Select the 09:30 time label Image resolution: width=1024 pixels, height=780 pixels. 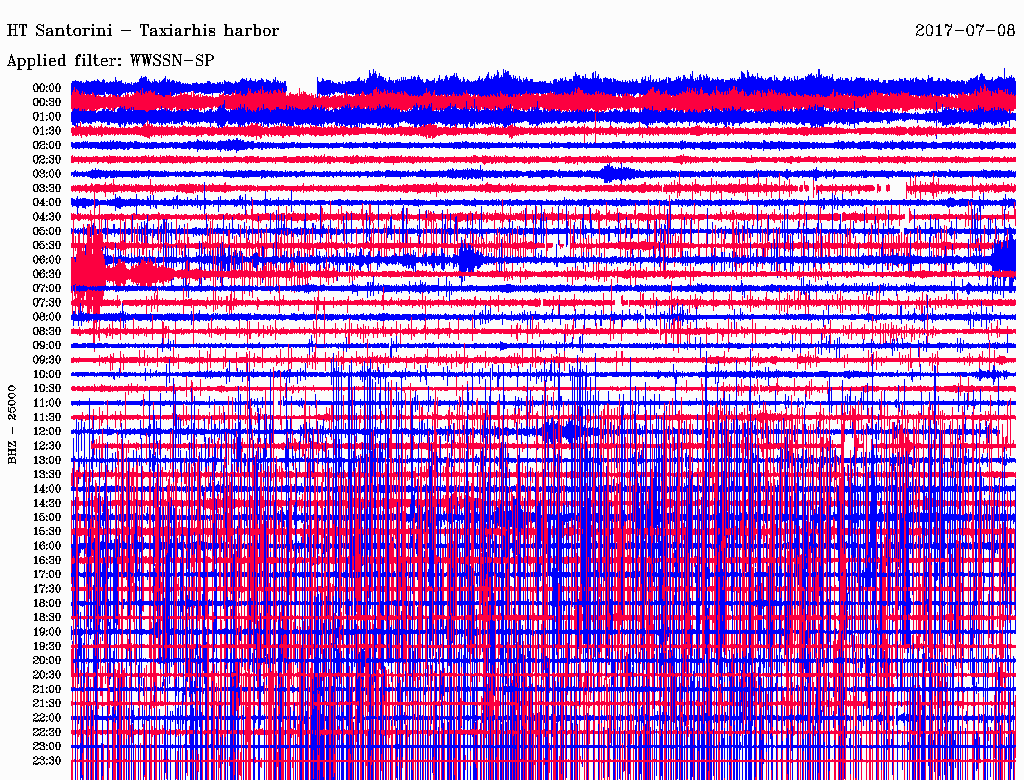pyautogui.click(x=47, y=361)
